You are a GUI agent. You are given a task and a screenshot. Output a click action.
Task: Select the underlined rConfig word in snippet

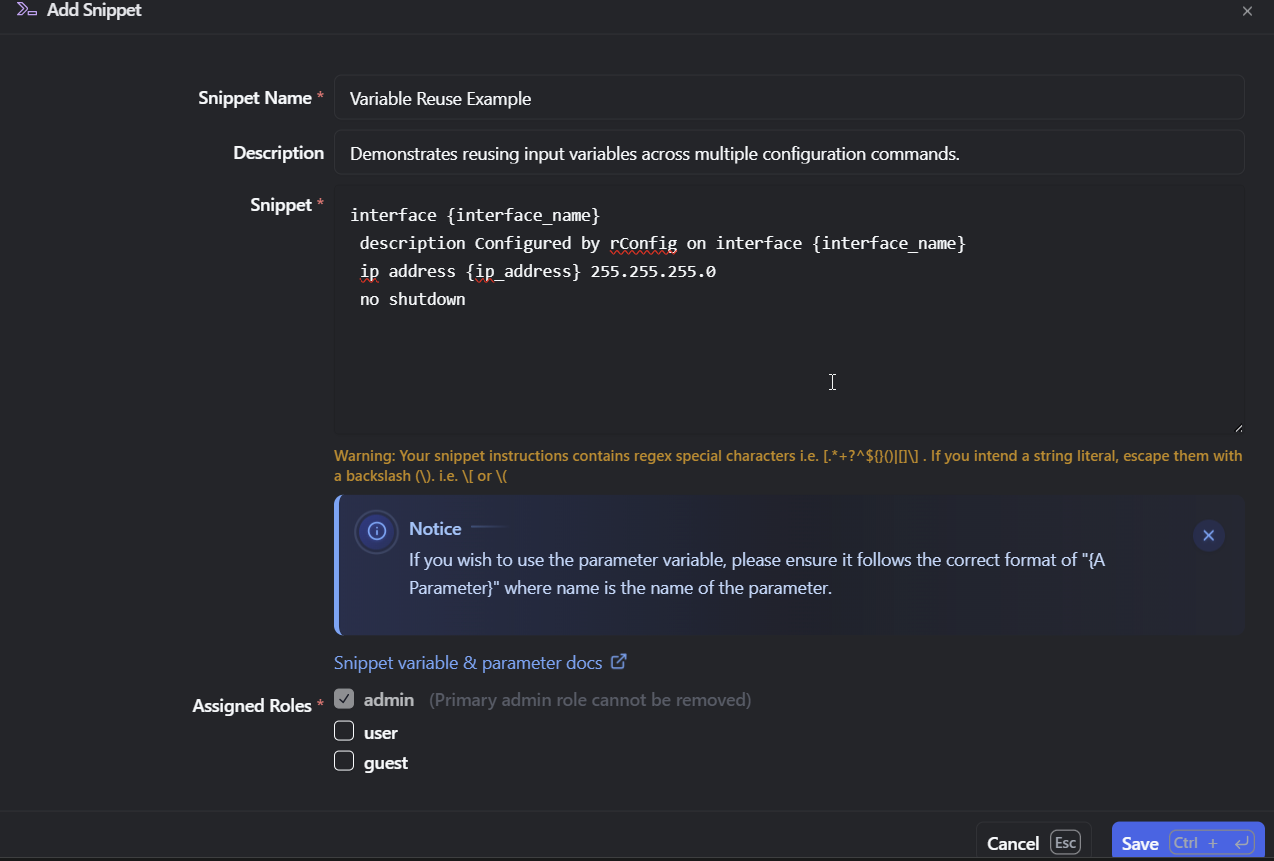point(643,243)
